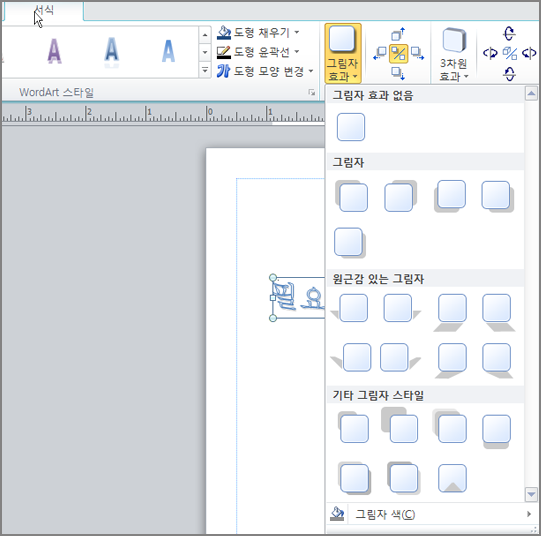Tilt 3D effect down

509,73
